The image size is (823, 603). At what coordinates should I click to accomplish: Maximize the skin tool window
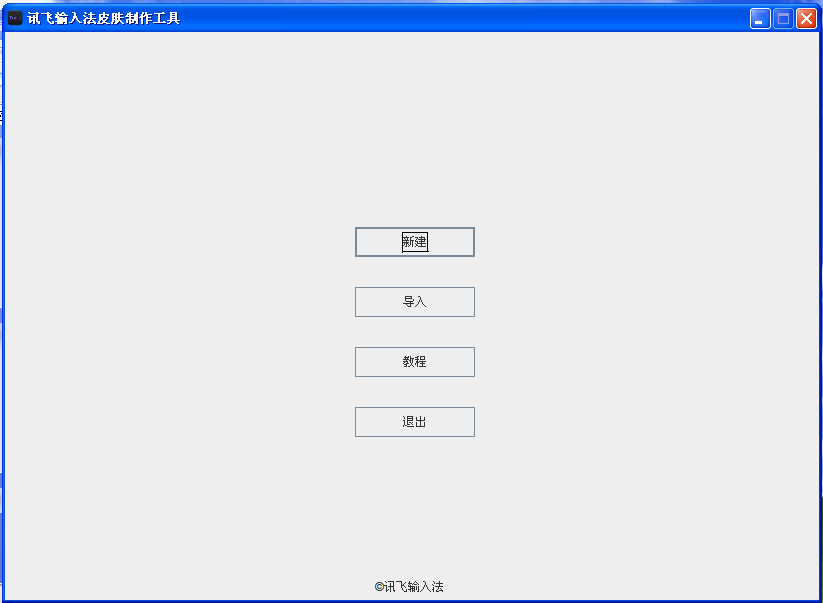coord(783,19)
